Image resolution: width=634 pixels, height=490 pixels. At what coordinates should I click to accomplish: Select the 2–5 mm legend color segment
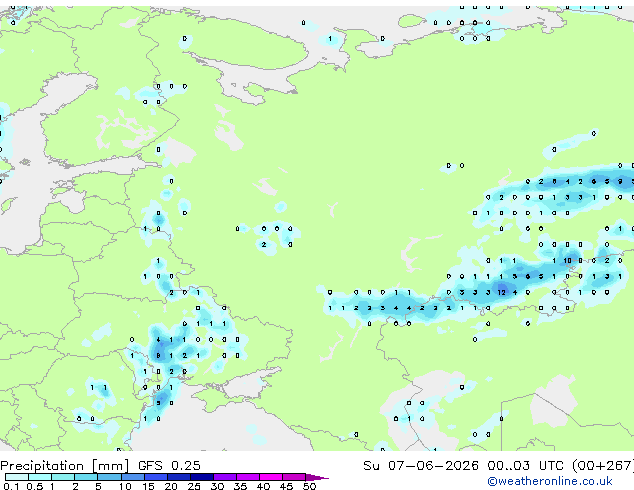tap(86, 477)
